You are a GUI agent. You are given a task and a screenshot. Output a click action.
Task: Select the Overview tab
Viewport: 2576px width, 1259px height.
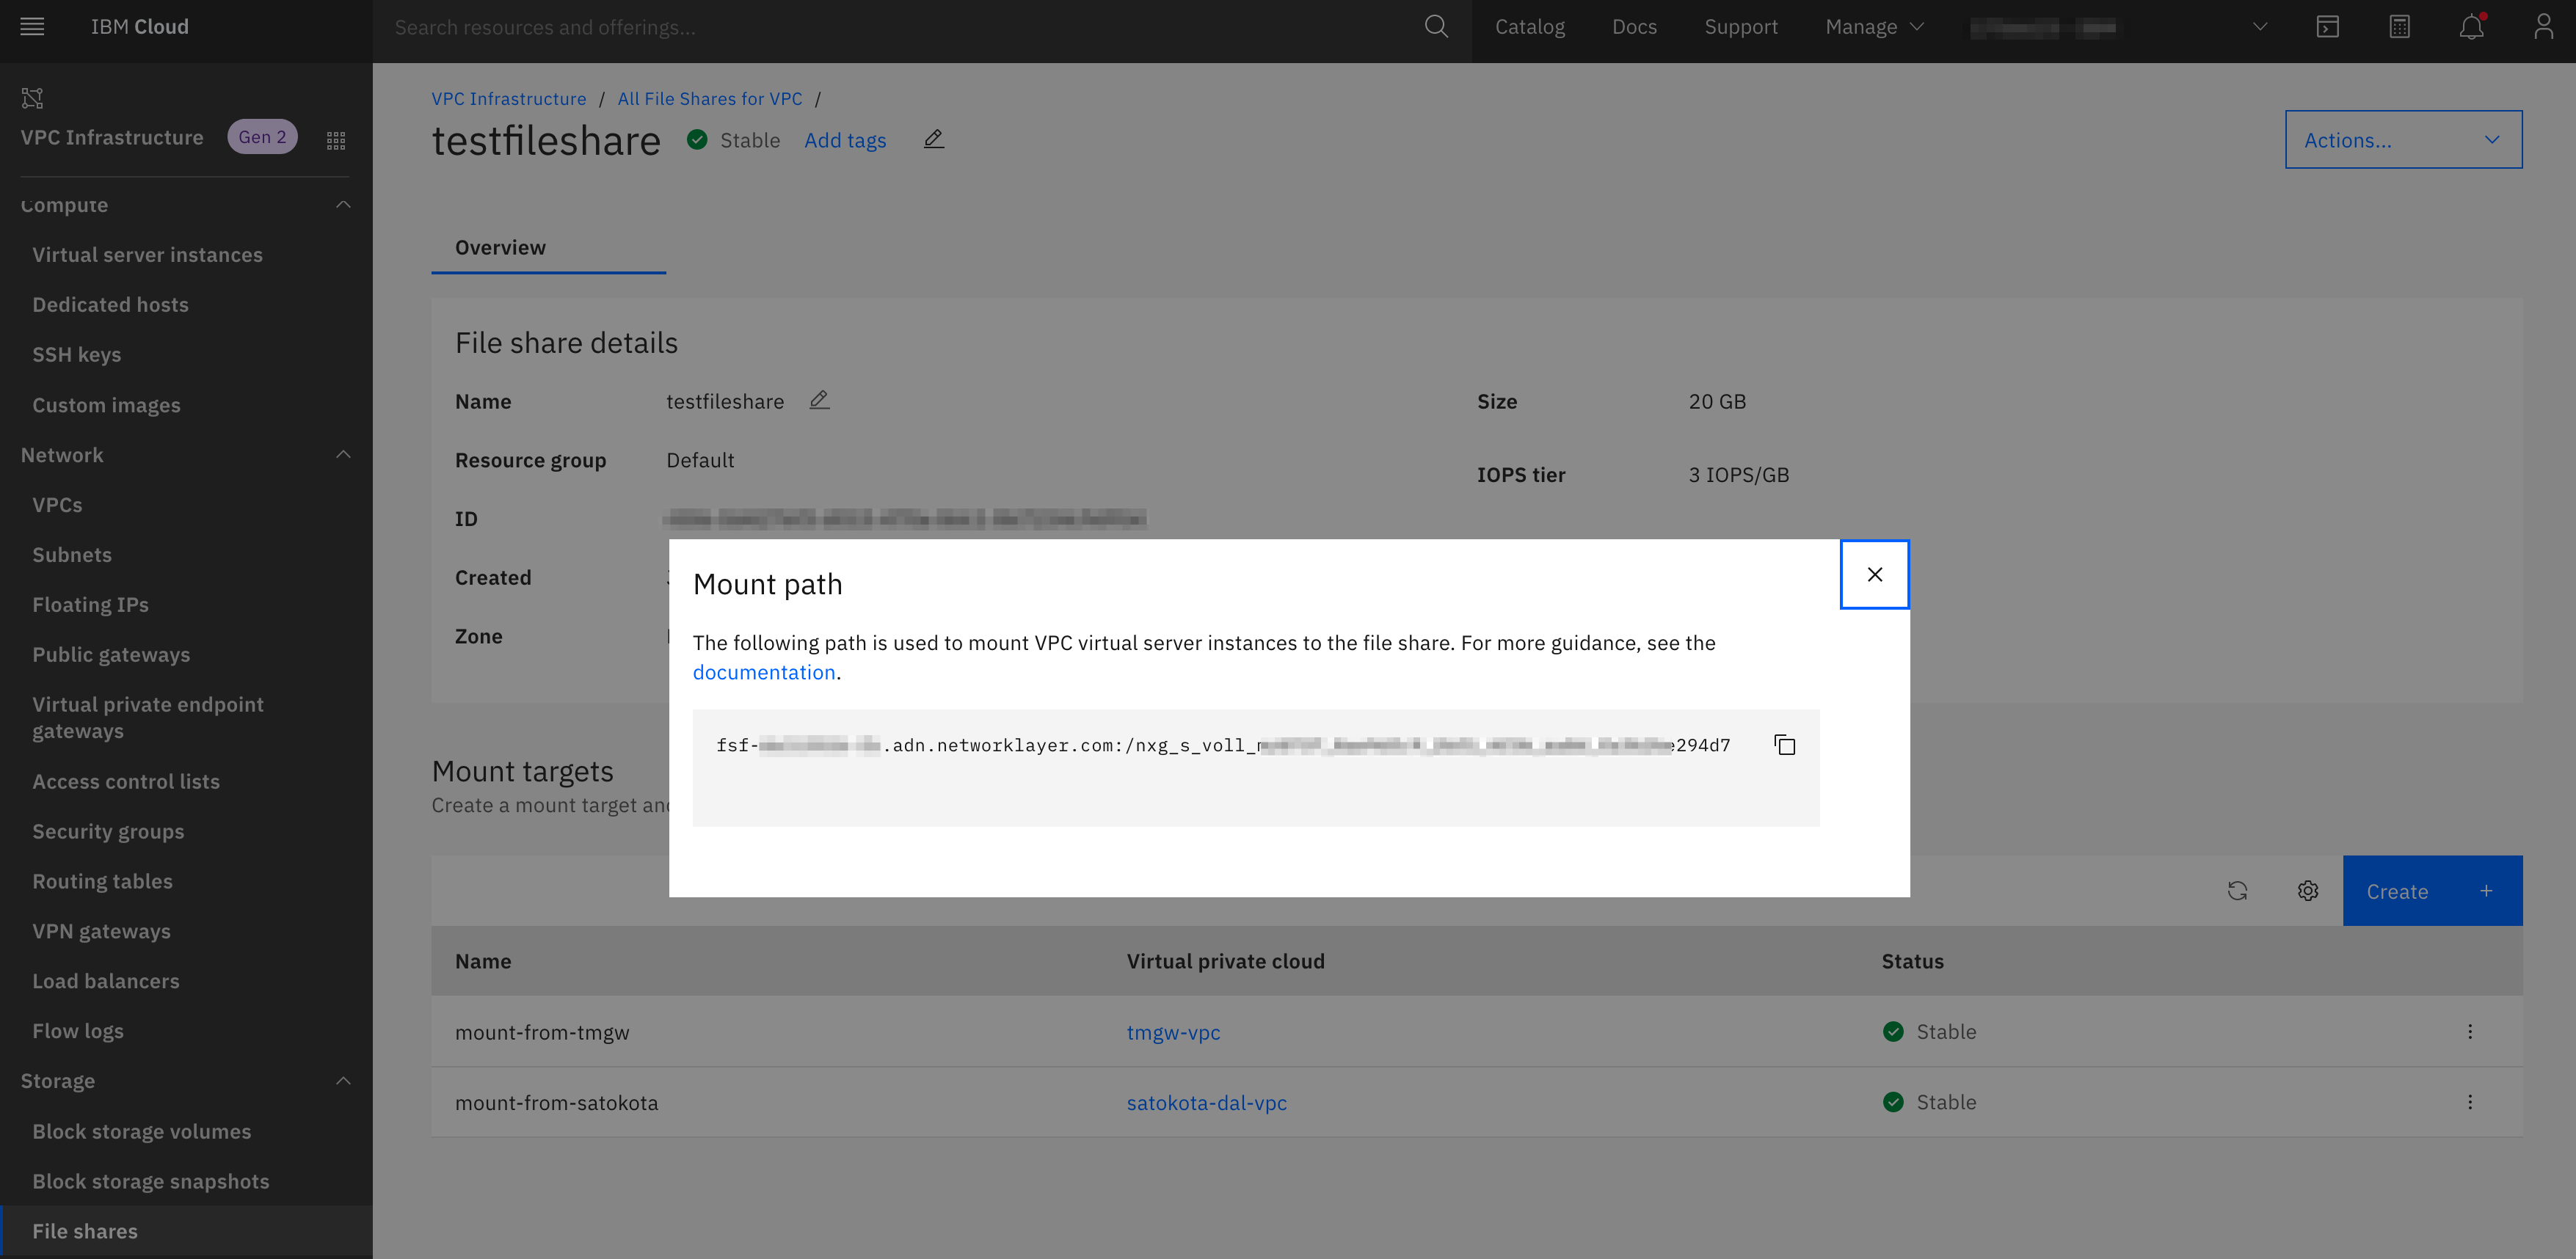pyautogui.click(x=500, y=248)
